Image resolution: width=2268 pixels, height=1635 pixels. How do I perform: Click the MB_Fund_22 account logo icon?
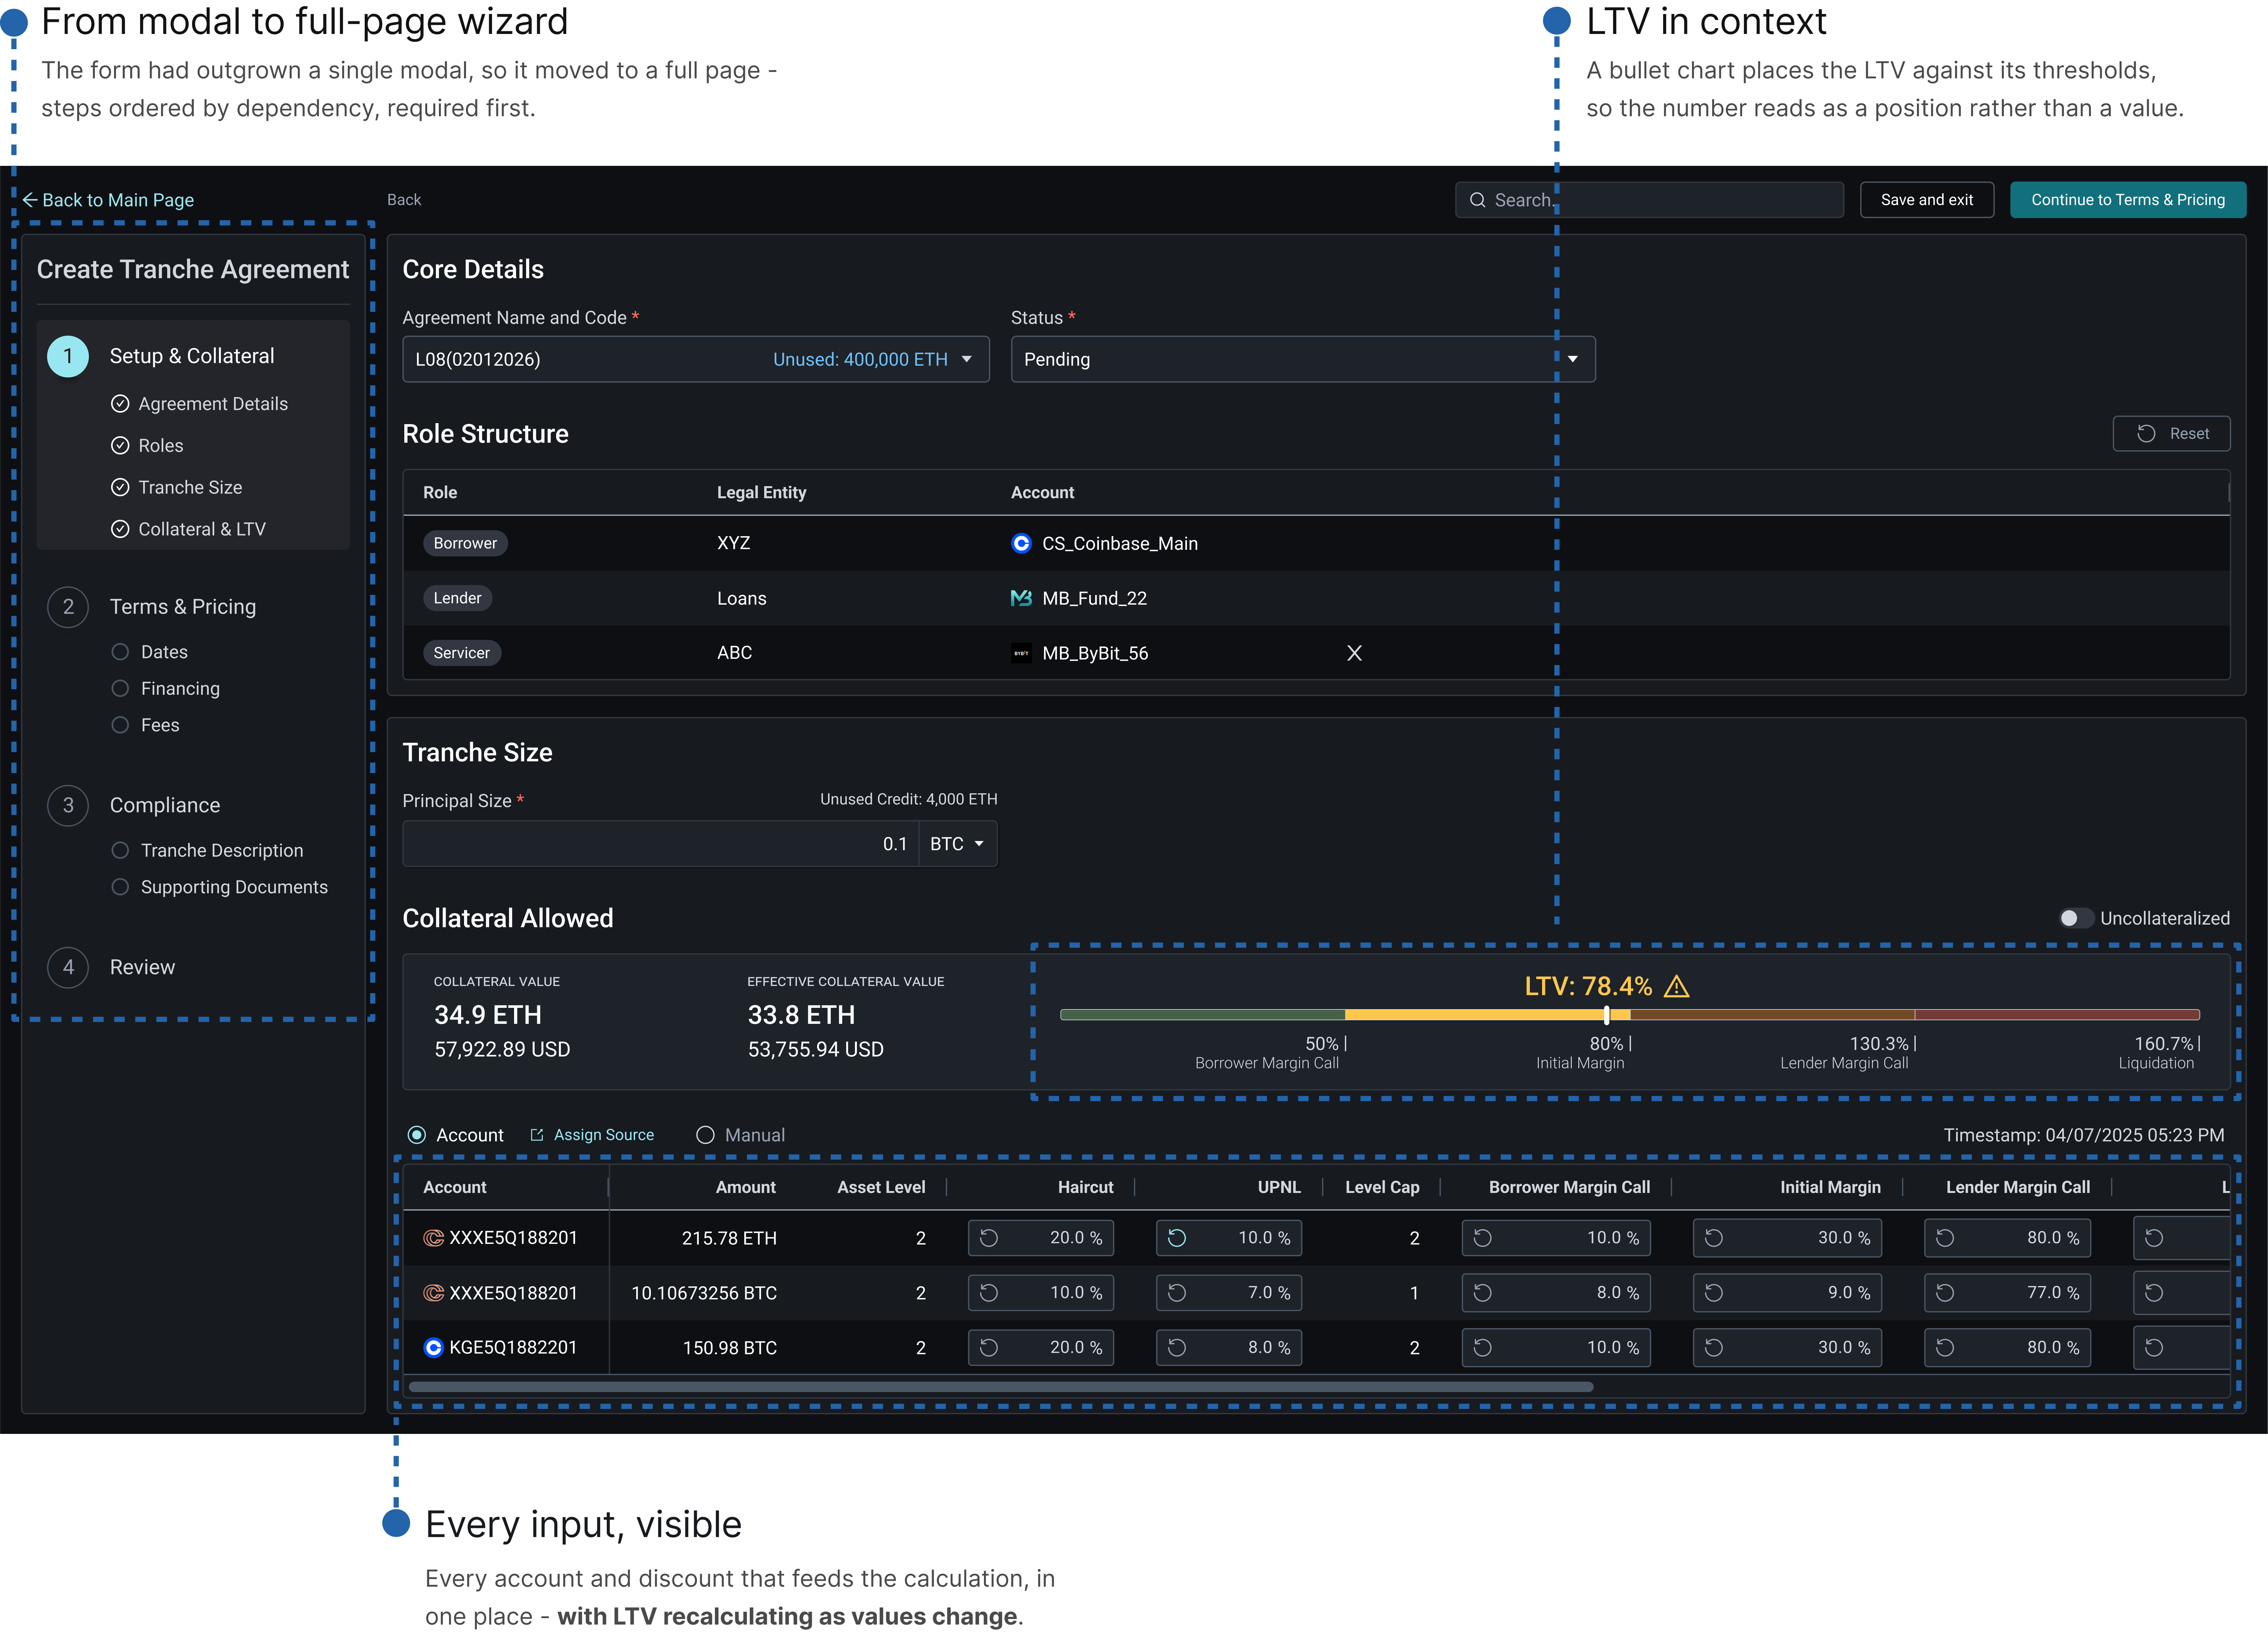coord(1021,598)
